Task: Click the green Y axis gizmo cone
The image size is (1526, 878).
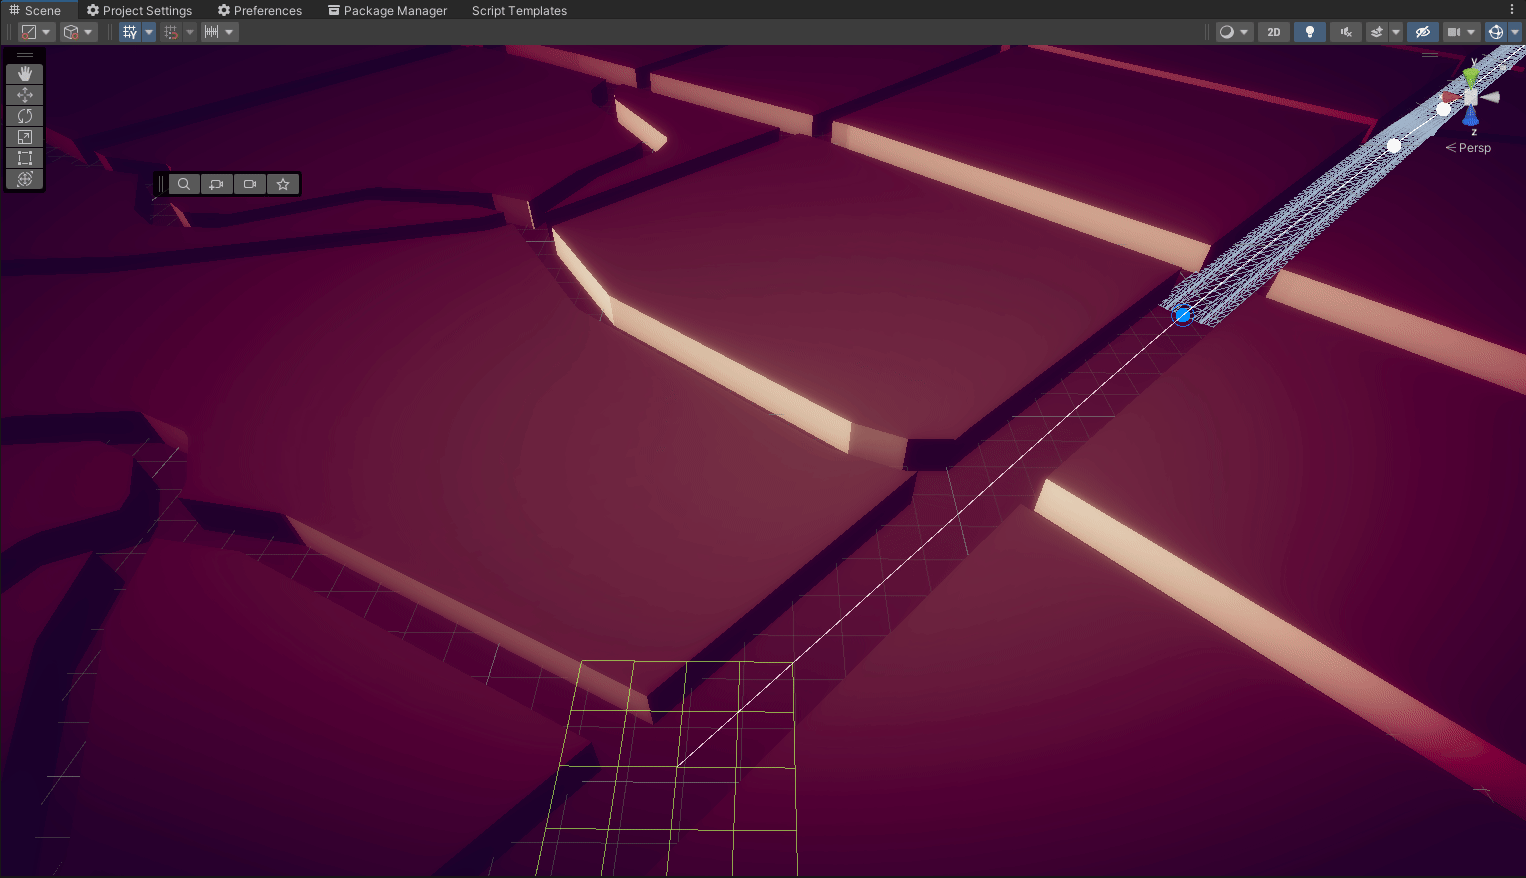Action: point(1471,76)
